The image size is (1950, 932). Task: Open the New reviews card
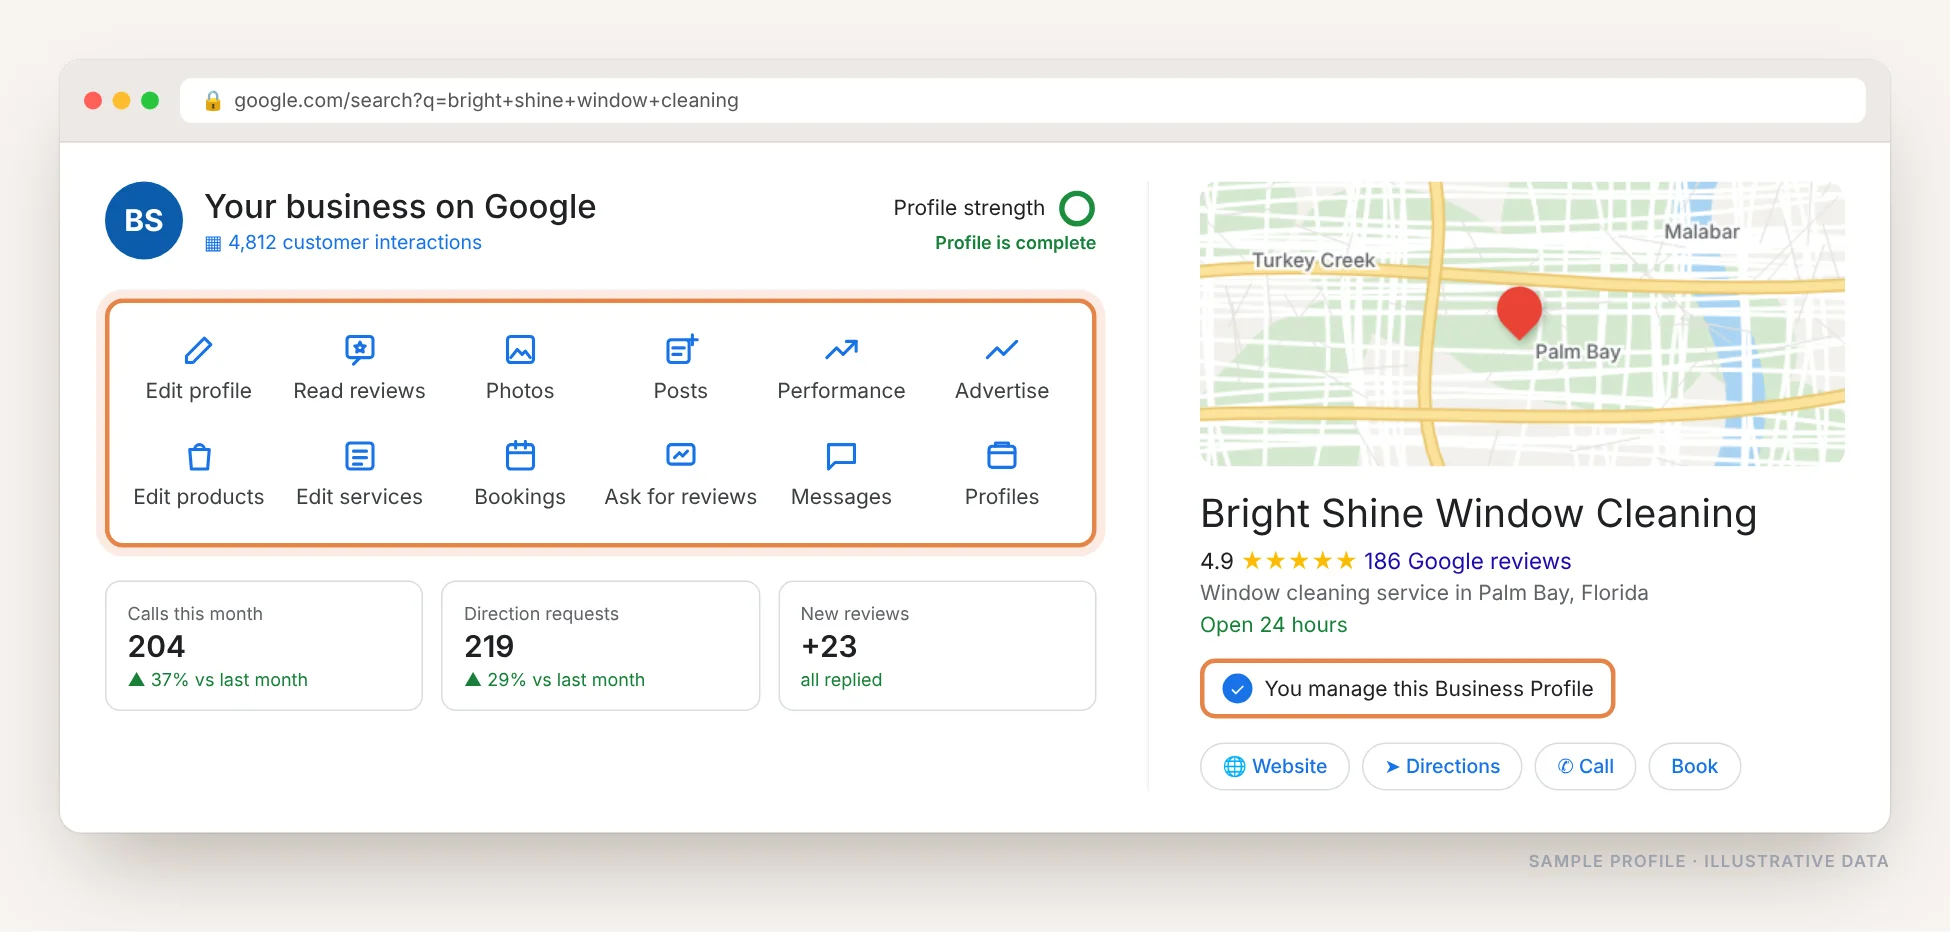click(x=937, y=646)
